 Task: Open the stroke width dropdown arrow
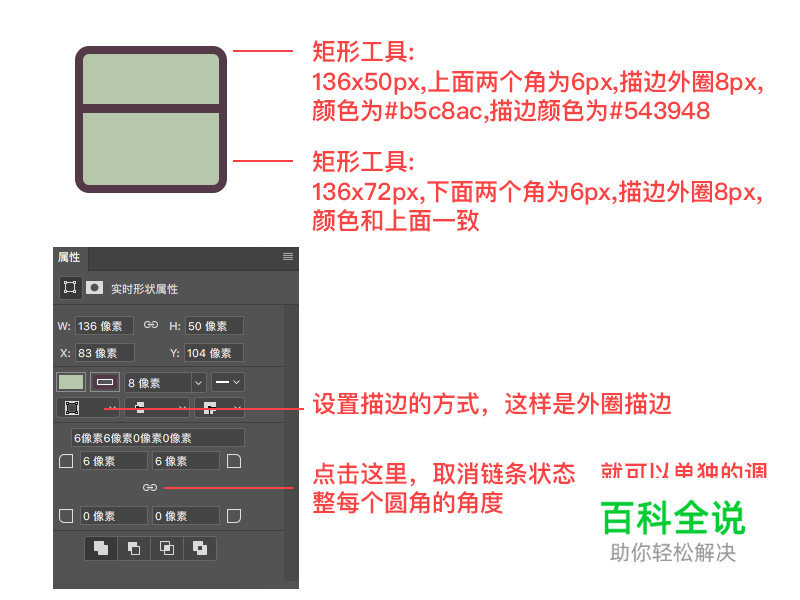[198, 382]
